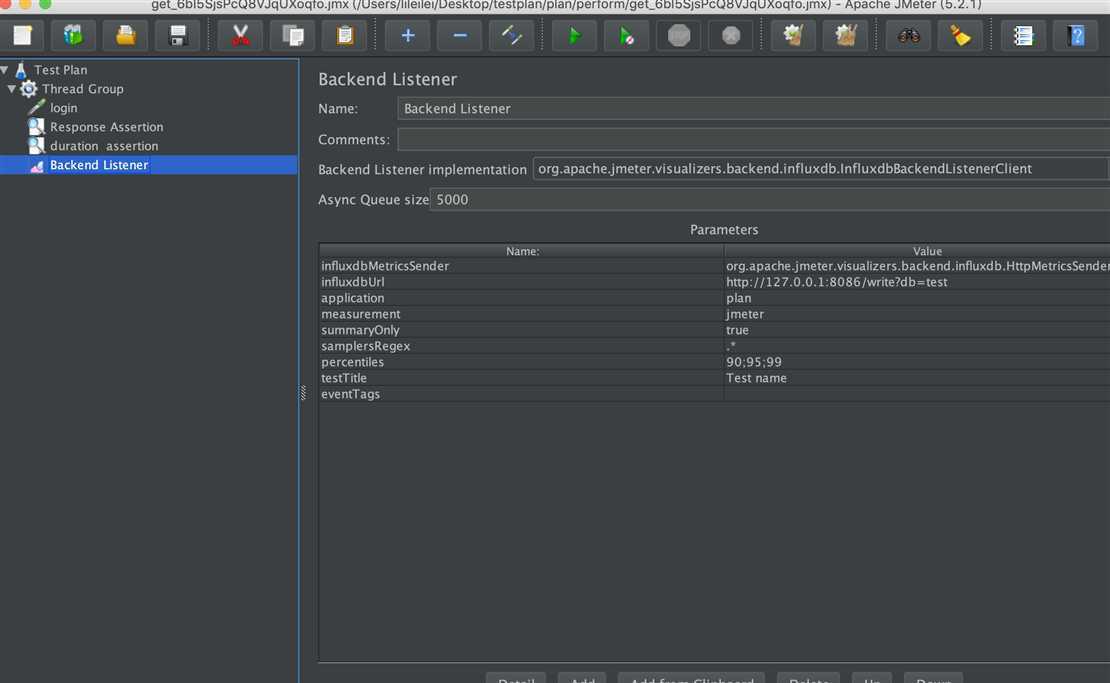Screen dimensions: 1110x683
Task: Click the Name text field
Action: click(x=750, y=108)
